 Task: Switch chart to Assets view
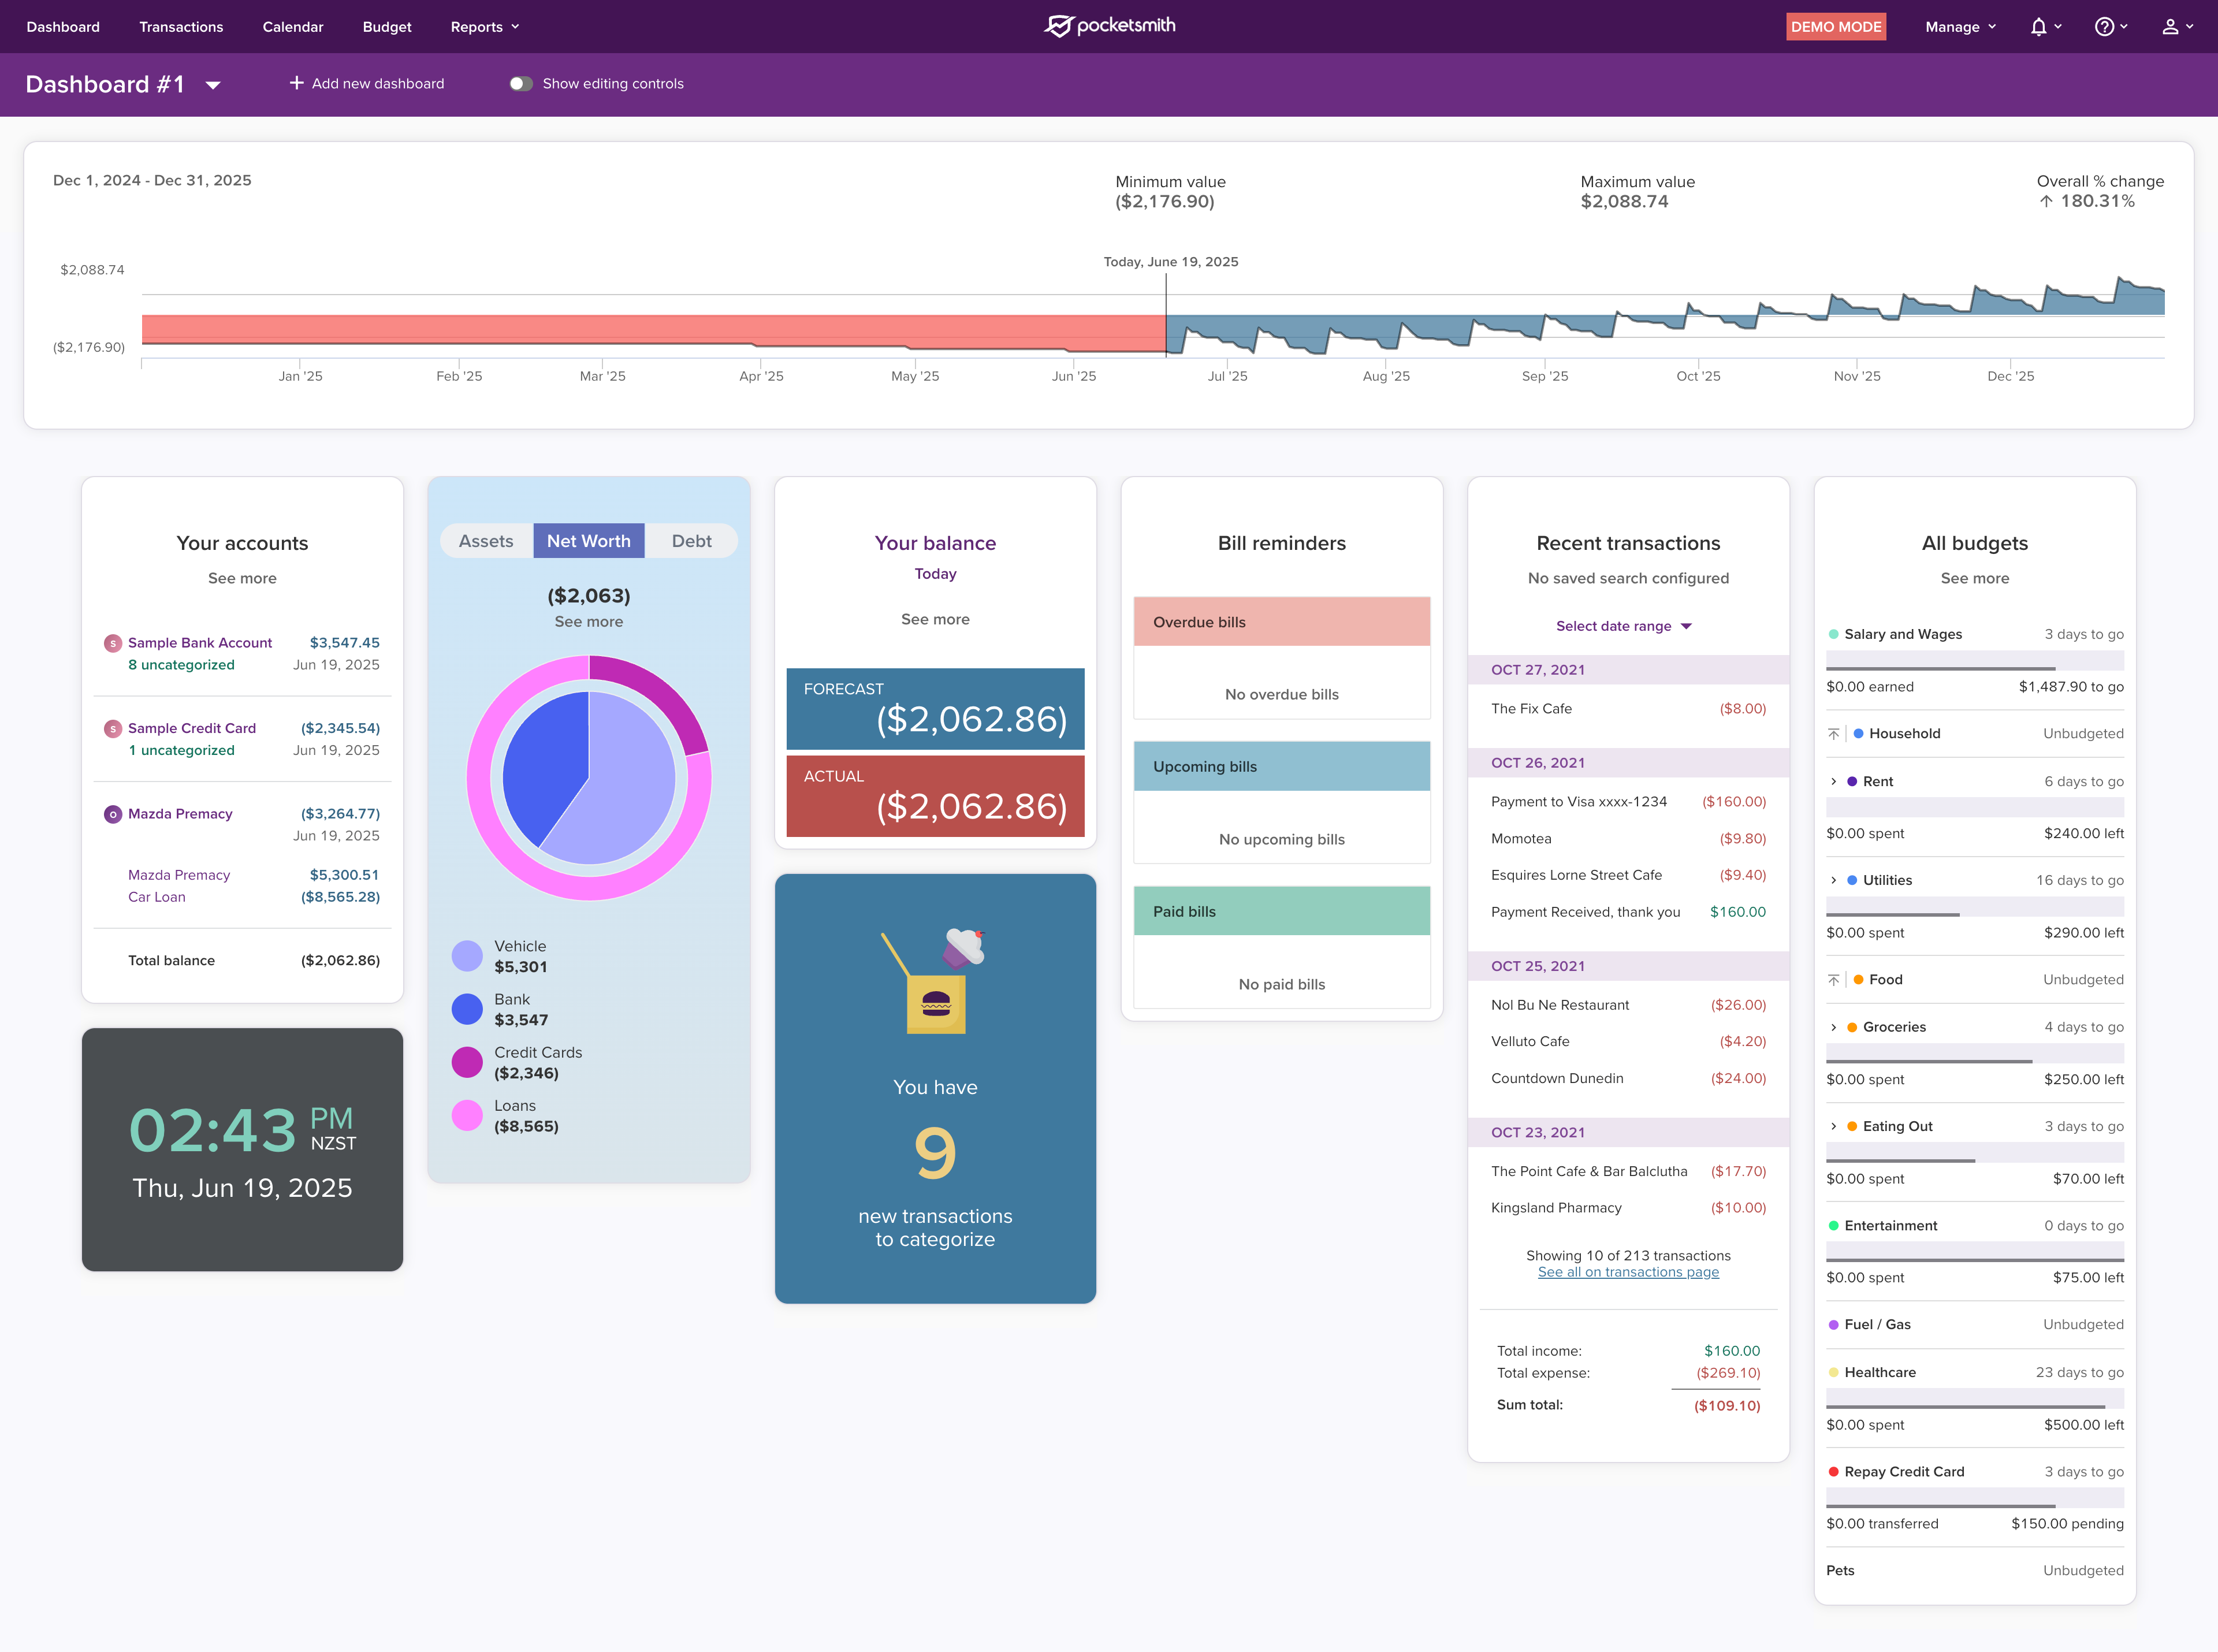pos(486,541)
